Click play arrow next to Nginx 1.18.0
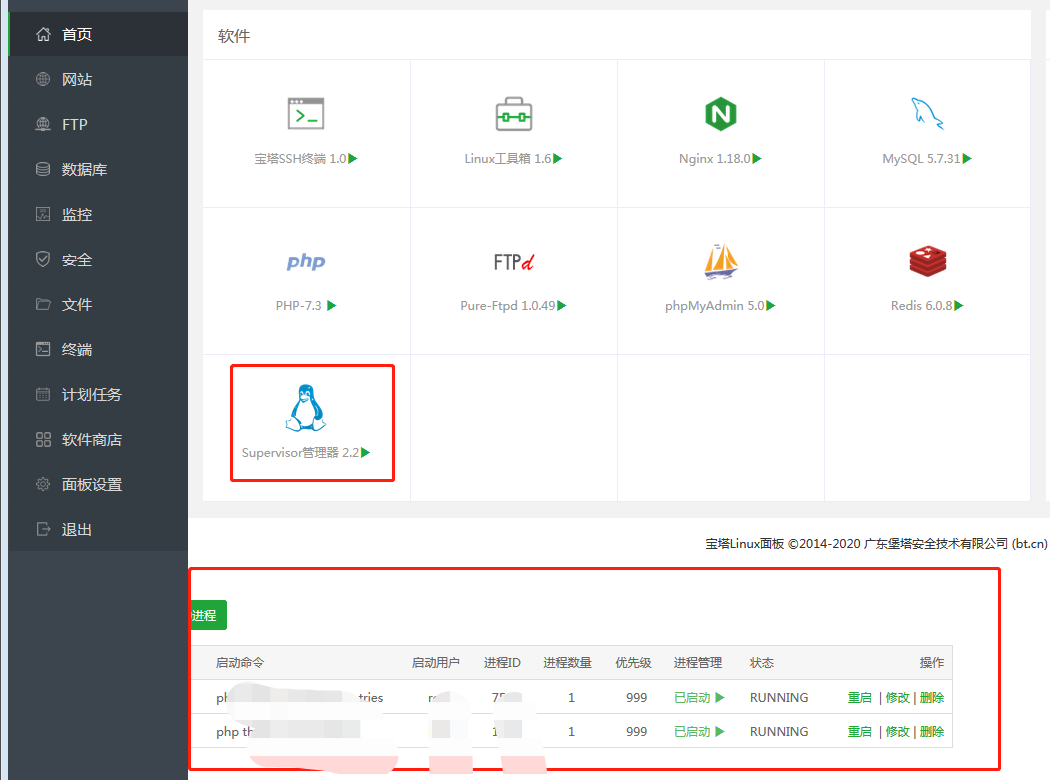This screenshot has width=1050, height=780. (x=757, y=159)
